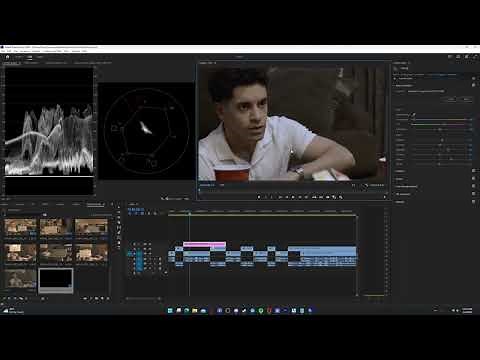Screen dimensions: 480x360
Task: Expand the Creative section in Lumetri Color
Action: 400,171
